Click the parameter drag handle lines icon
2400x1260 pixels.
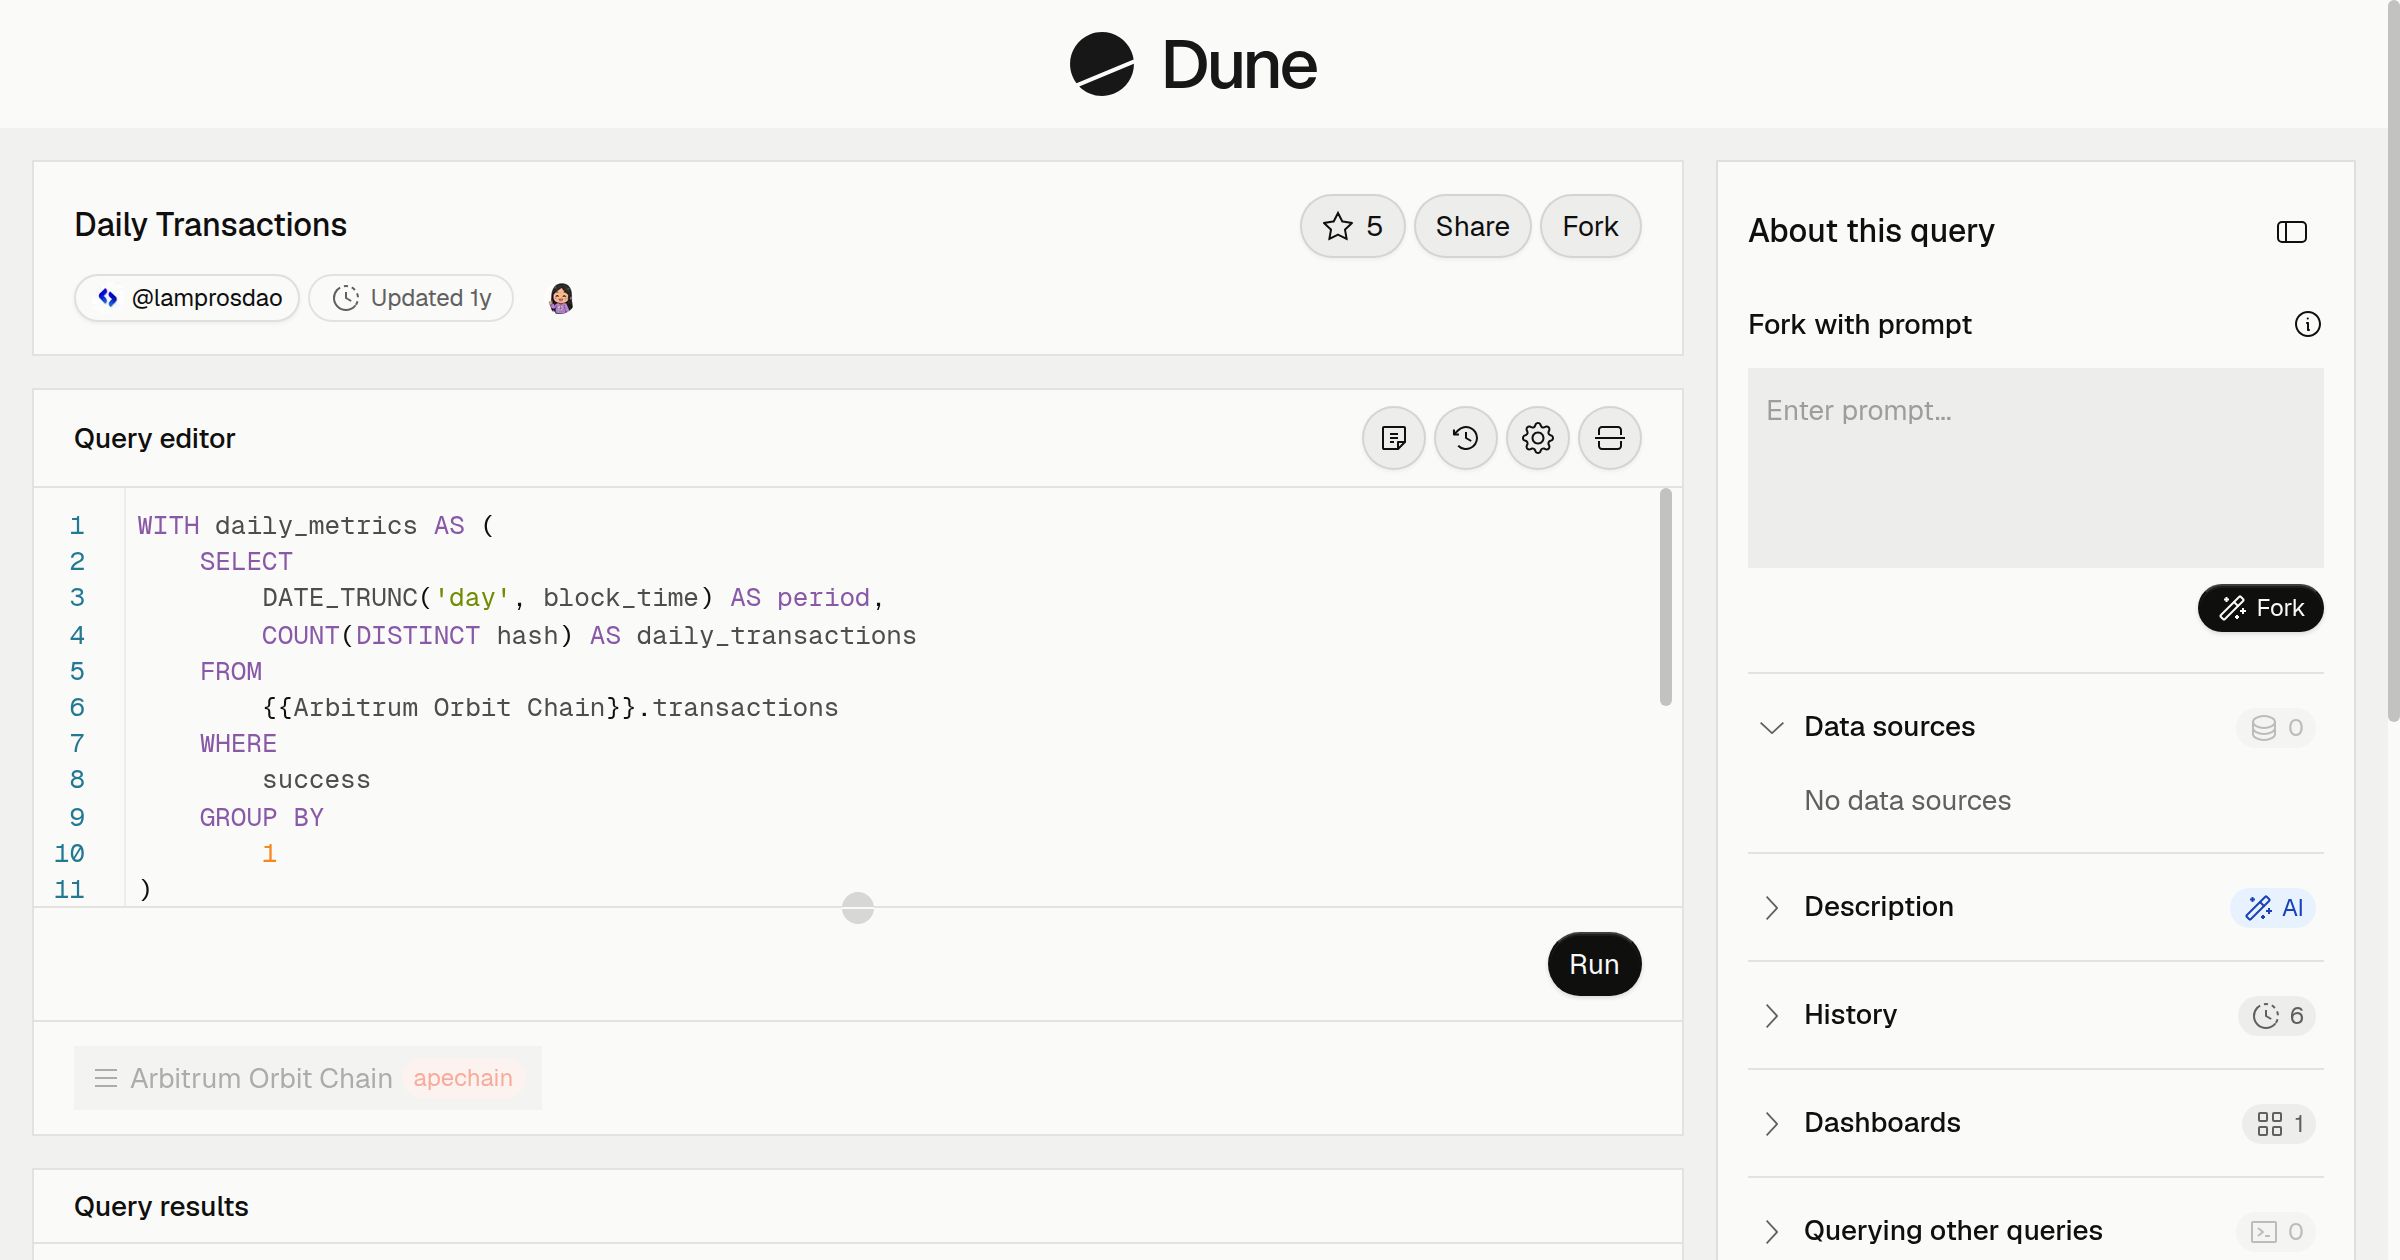(105, 1078)
